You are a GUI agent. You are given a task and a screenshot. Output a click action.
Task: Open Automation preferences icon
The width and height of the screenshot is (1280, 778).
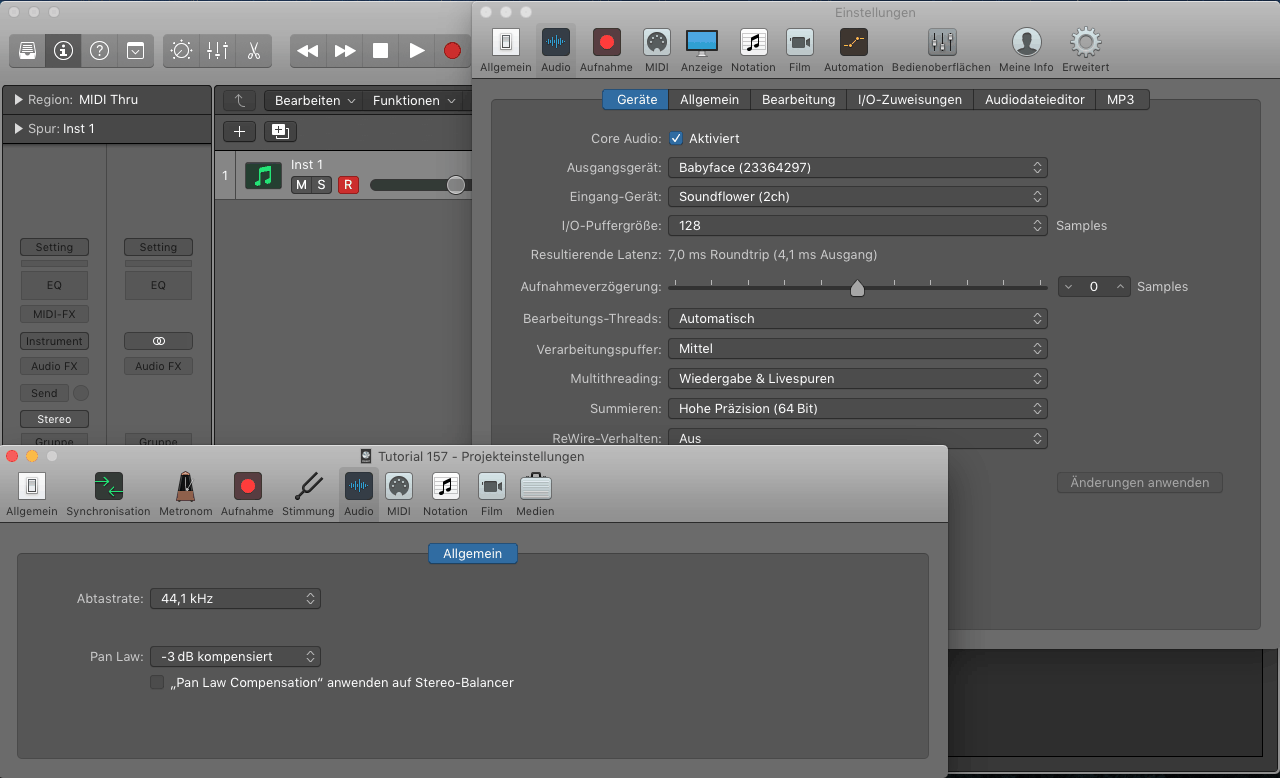(853, 50)
